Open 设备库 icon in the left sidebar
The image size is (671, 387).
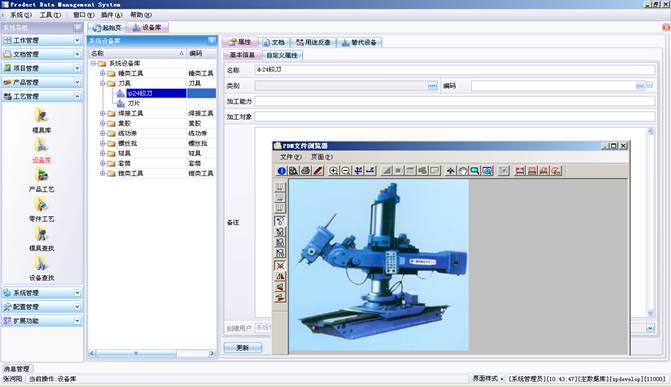point(42,150)
